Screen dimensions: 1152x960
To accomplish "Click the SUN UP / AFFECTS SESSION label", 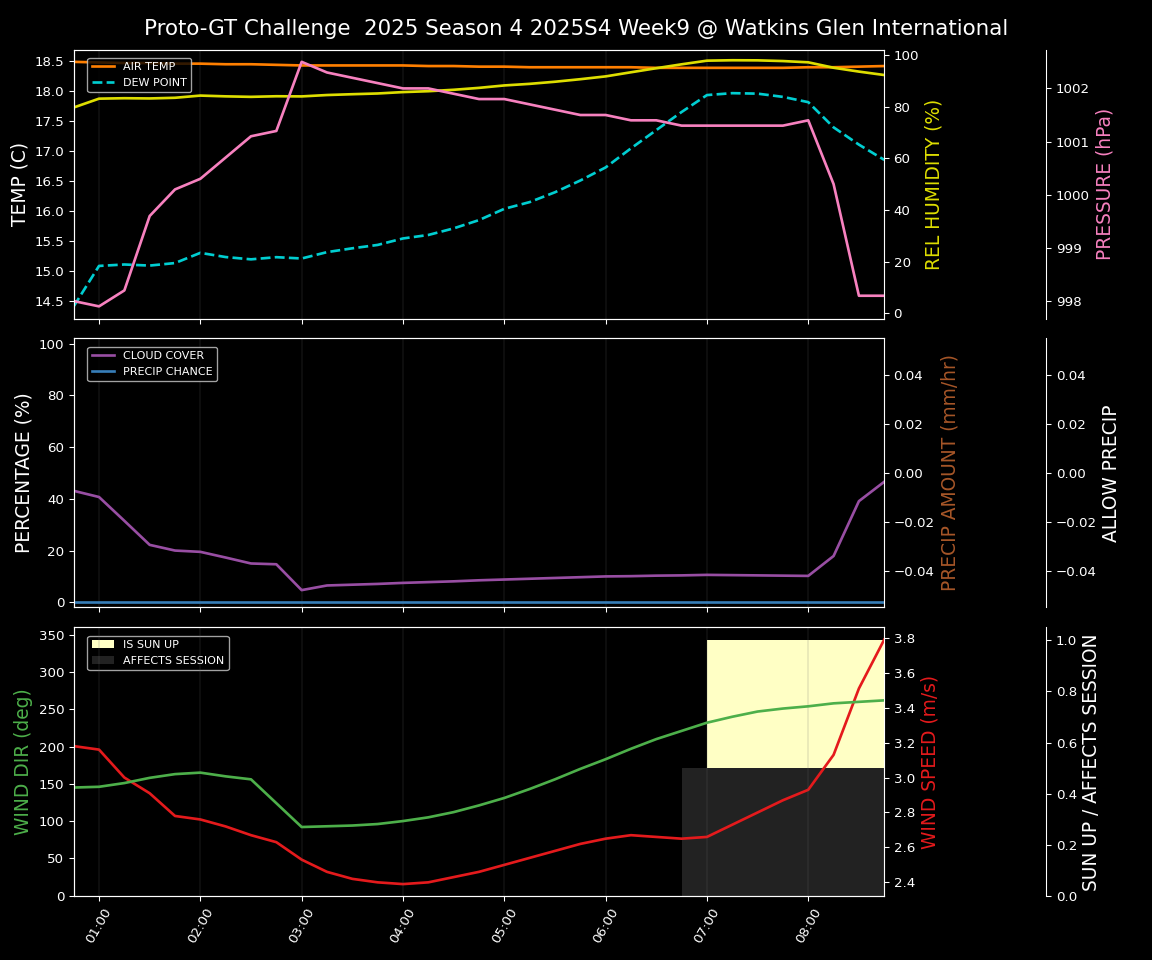I will tap(1090, 761).
